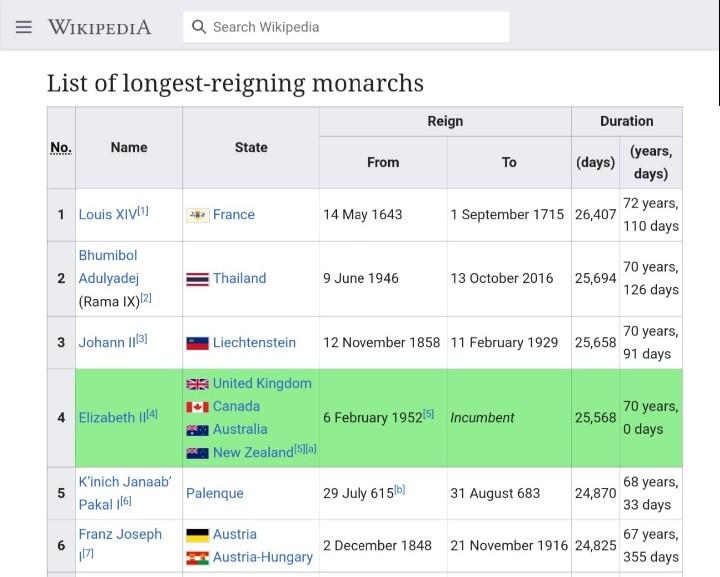The image size is (720, 577).
Task: Click the From subheader
Action: tap(383, 162)
